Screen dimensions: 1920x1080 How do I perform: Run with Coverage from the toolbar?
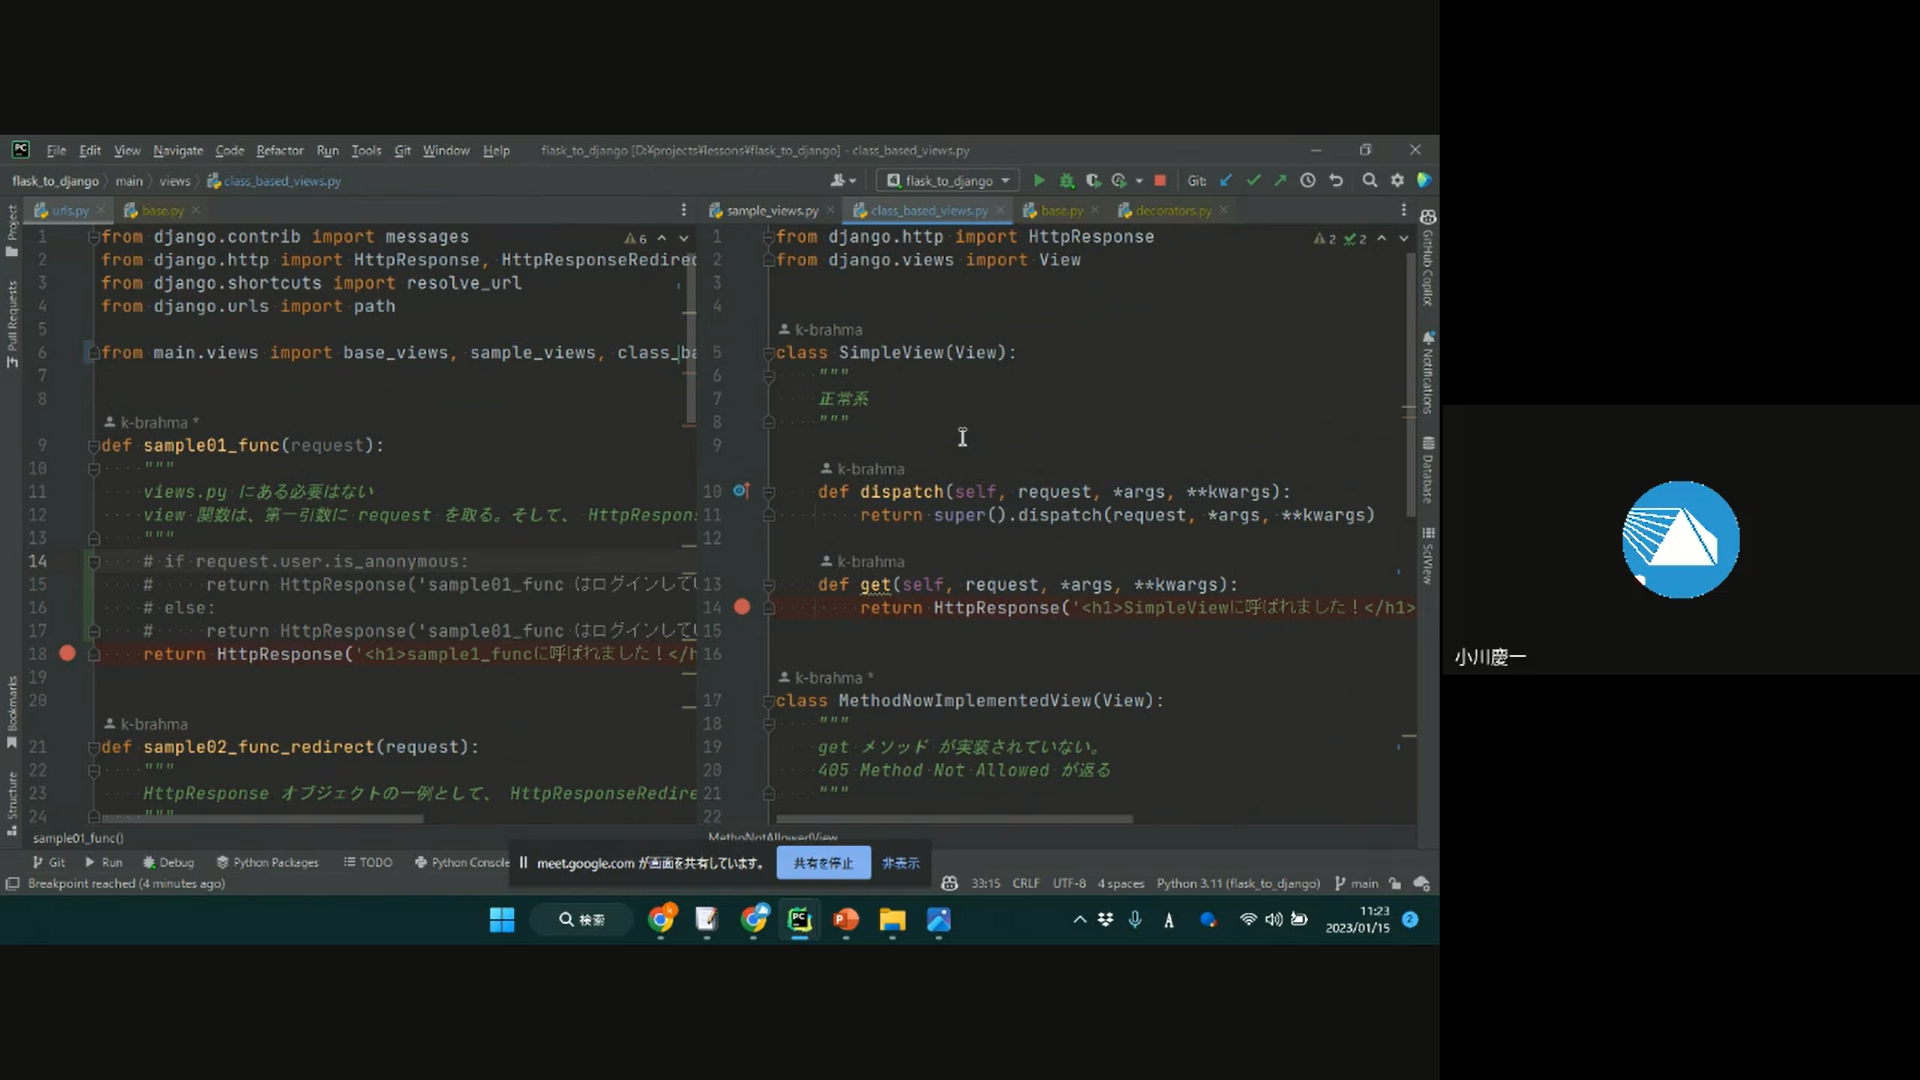pos(1093,181)
